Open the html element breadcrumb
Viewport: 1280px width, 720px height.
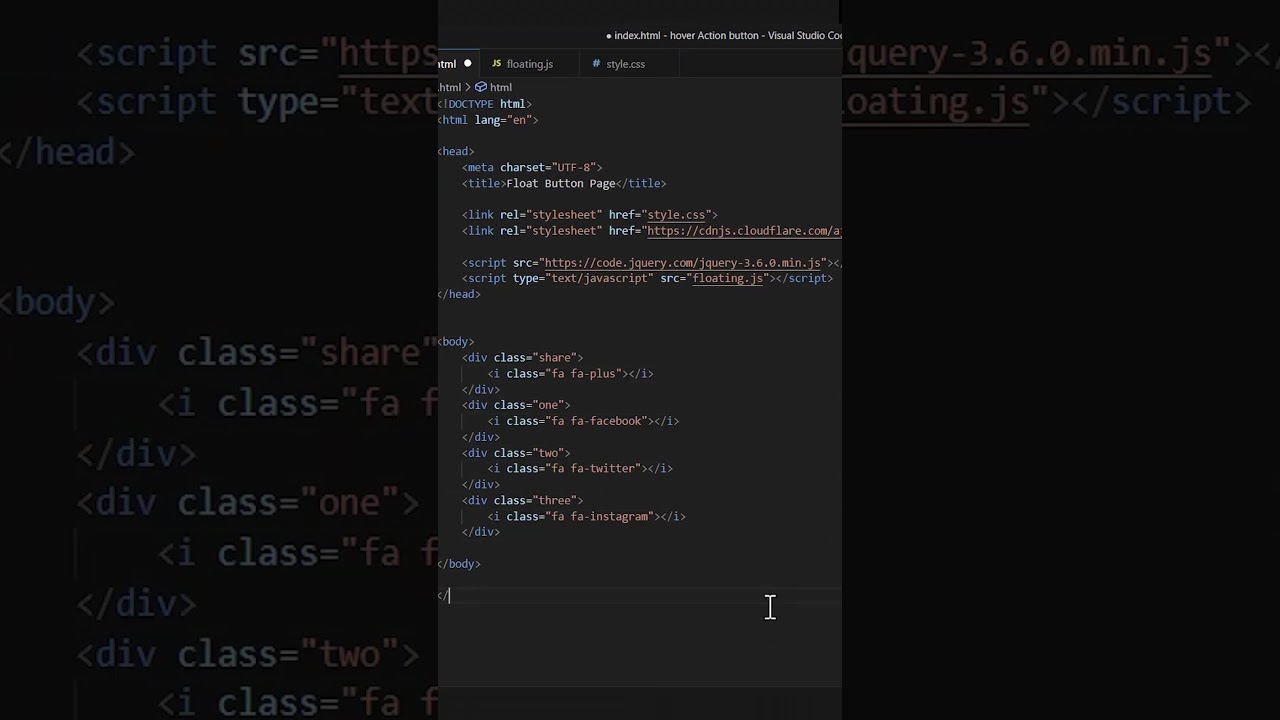pyautogui.click(x=501, y=87)
